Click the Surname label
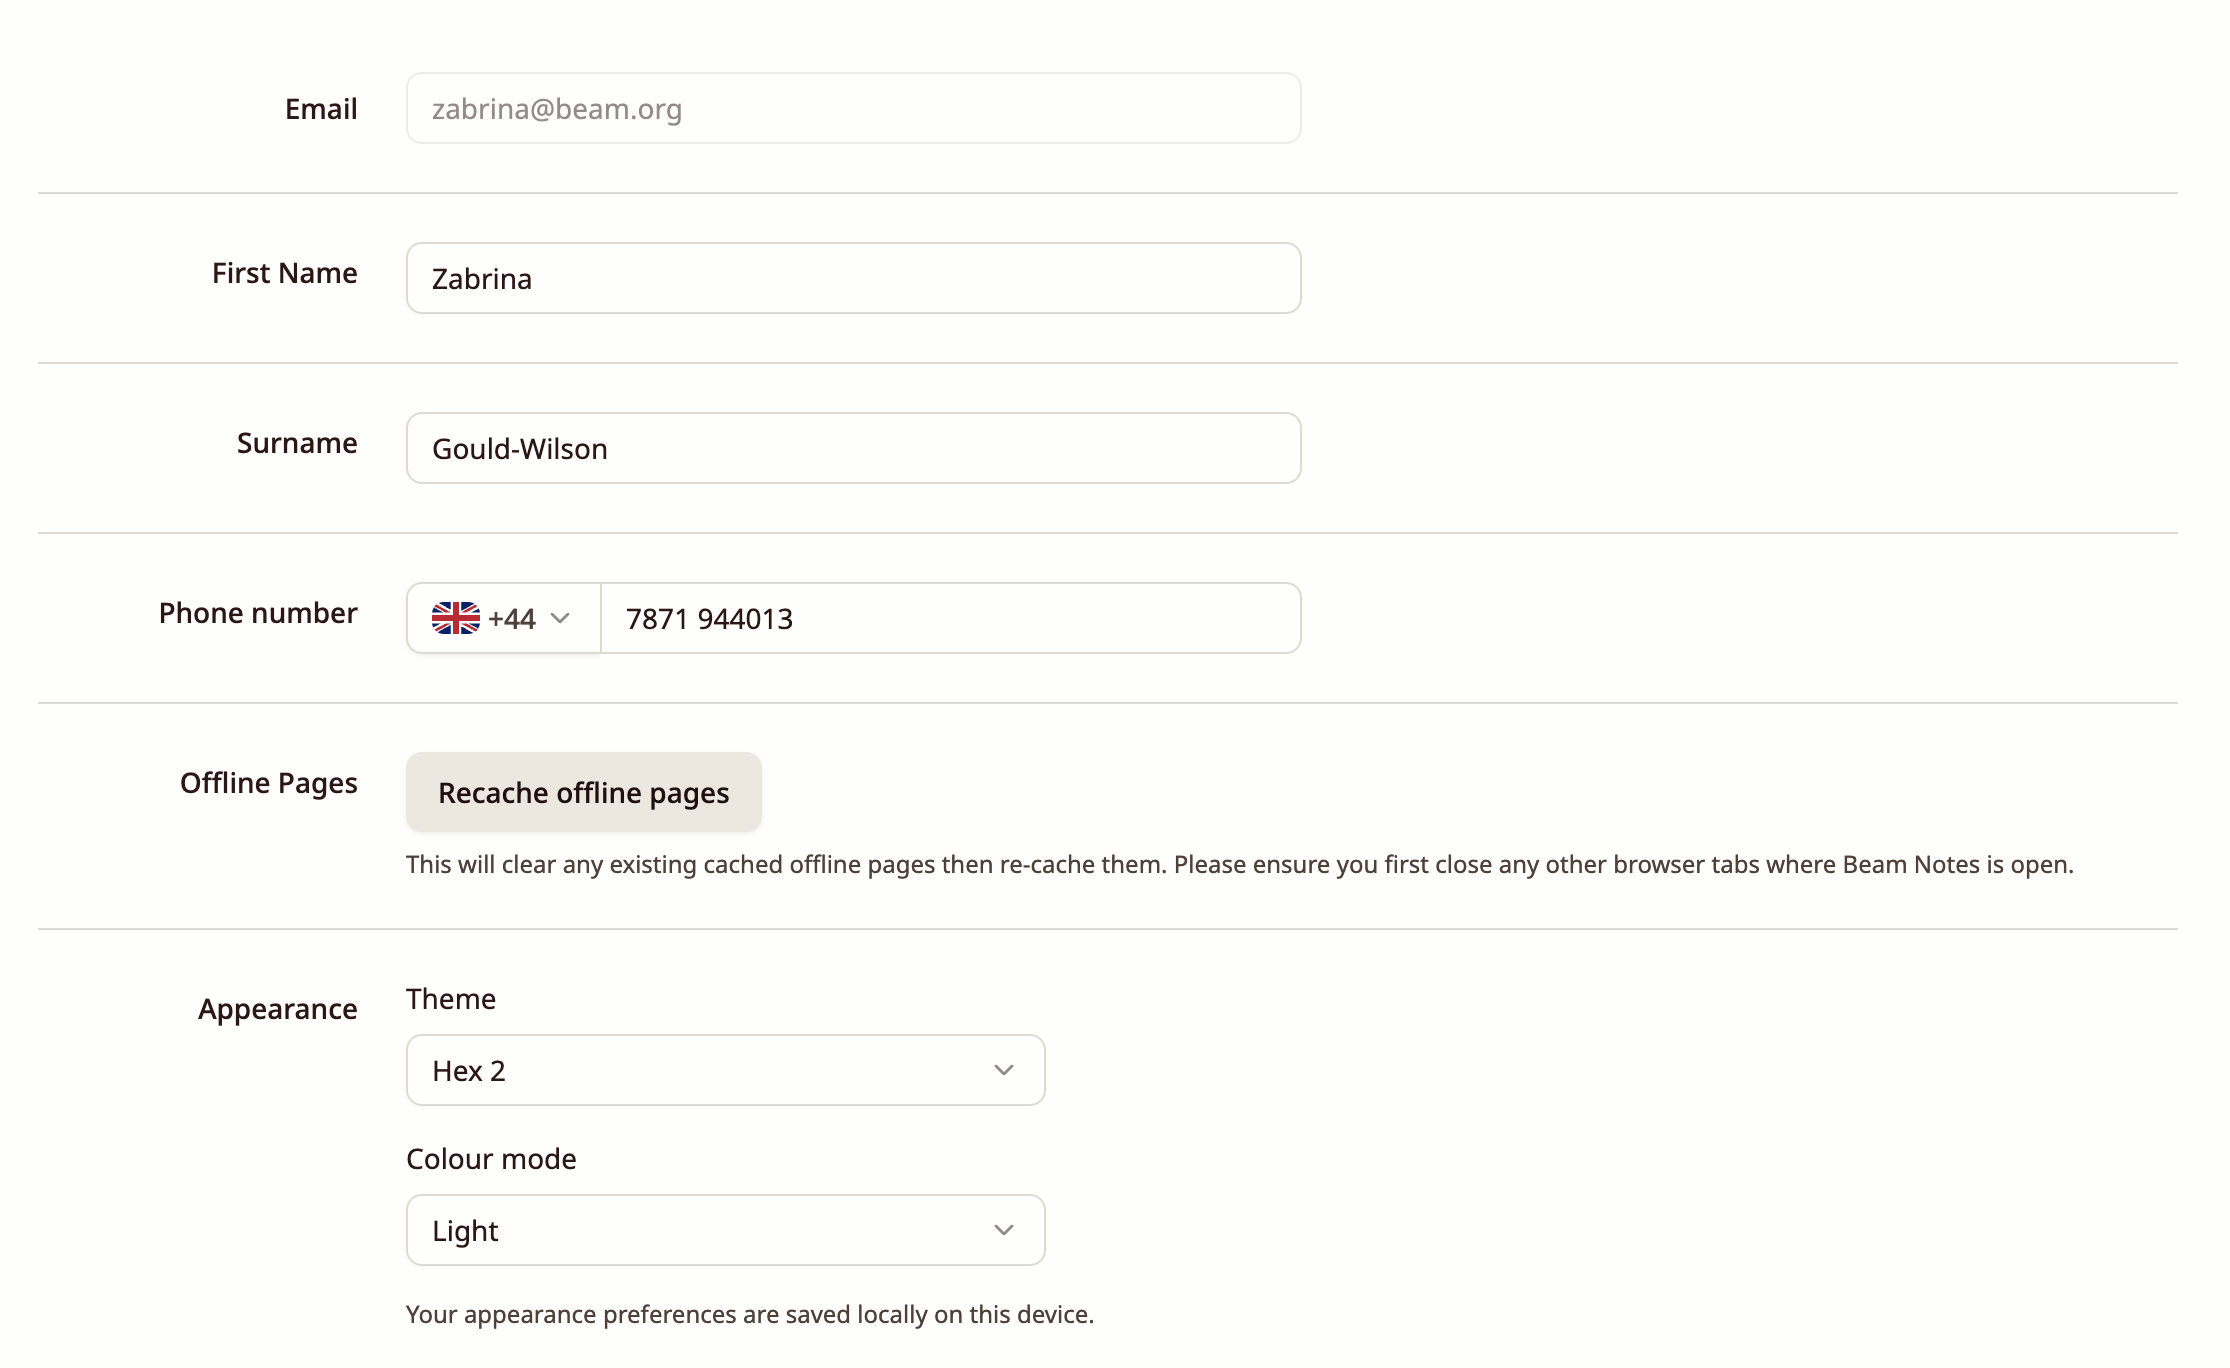 click(x=297, y=443)
